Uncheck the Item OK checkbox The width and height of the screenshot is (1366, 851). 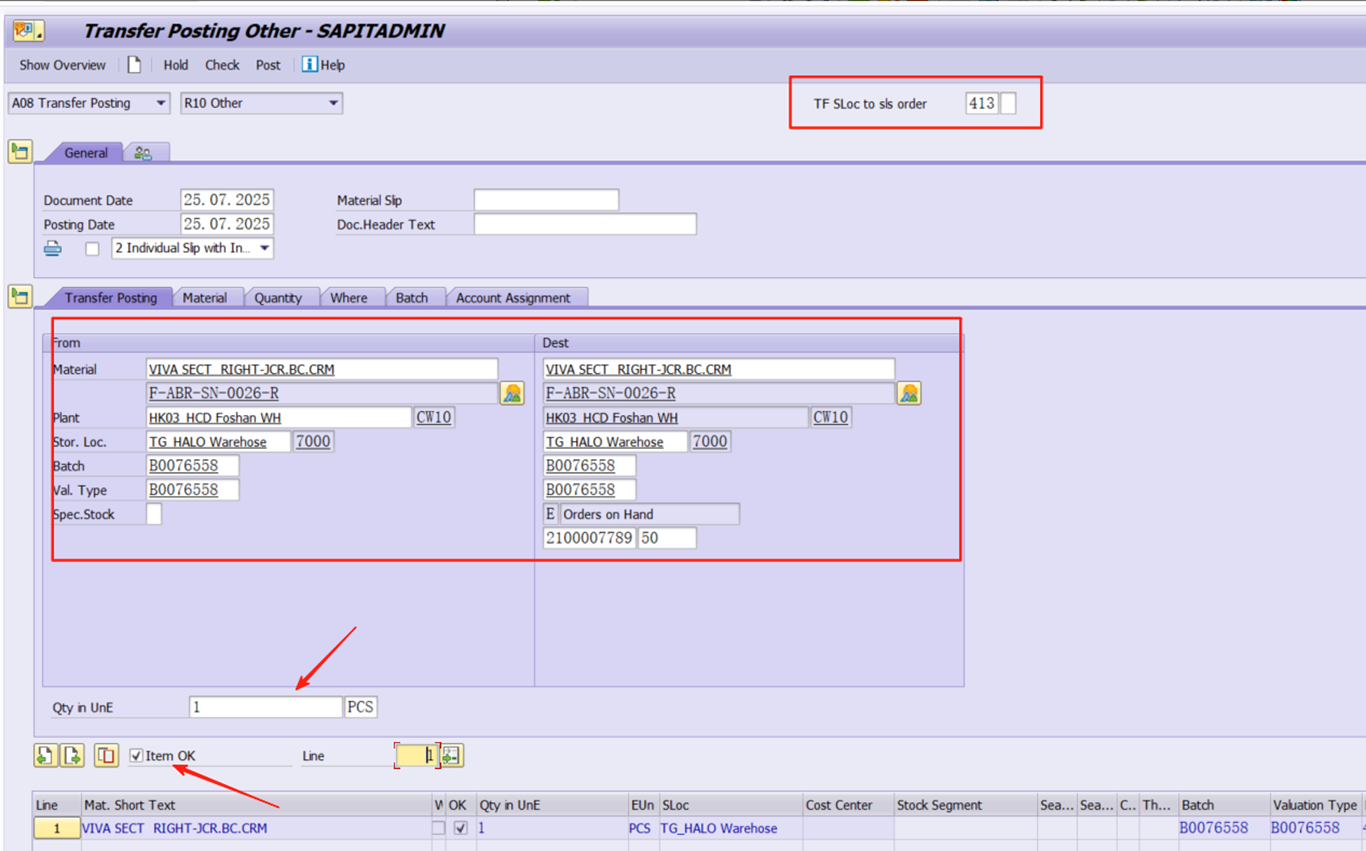pos(136,756)
